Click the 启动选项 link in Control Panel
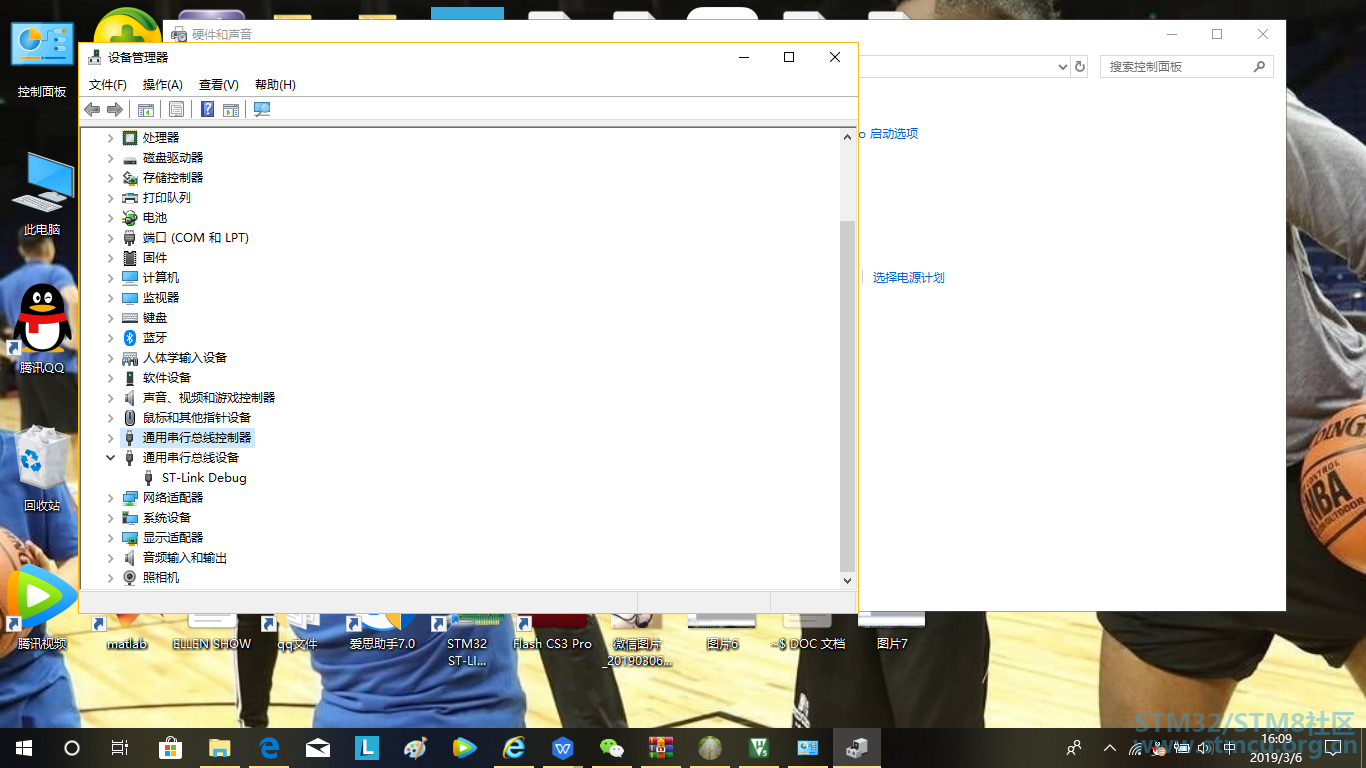The height and width of the screenshot is (768, 1366). pyautogui.click(x=894, y=134)
